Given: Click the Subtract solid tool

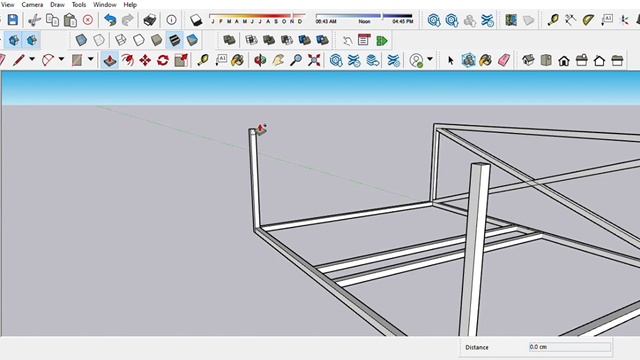Looking at the screenshot, I should 287,40.
